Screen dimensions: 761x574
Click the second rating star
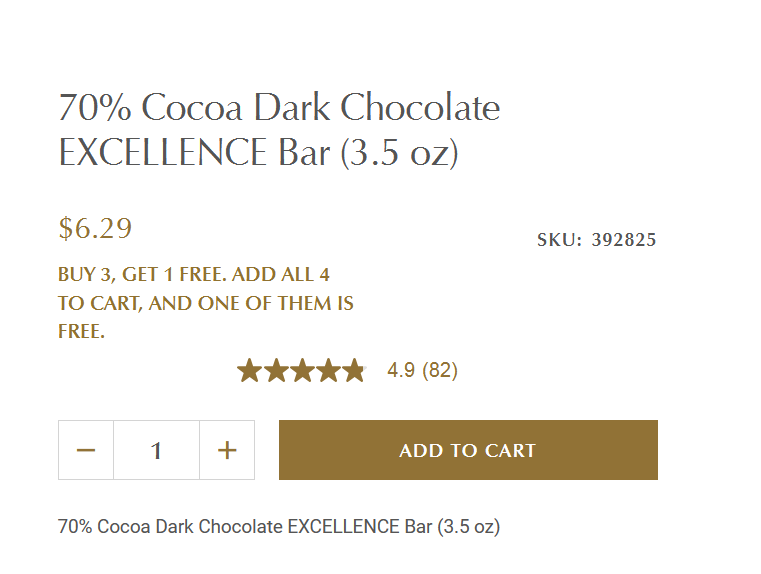(x=276, y=371)
